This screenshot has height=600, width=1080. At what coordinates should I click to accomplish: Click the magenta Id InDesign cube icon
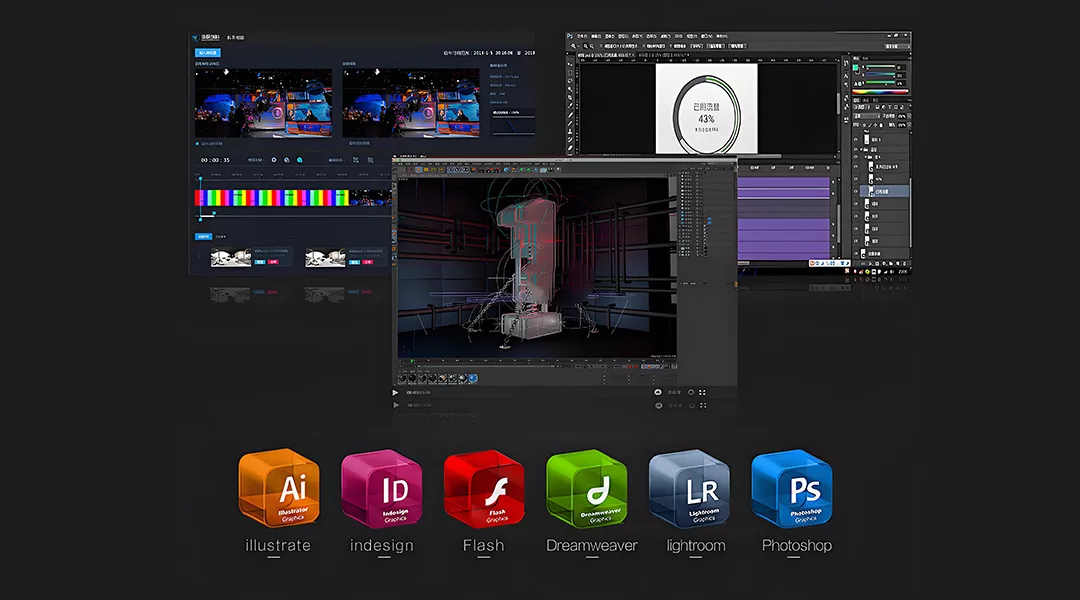(x=382, y=488)
